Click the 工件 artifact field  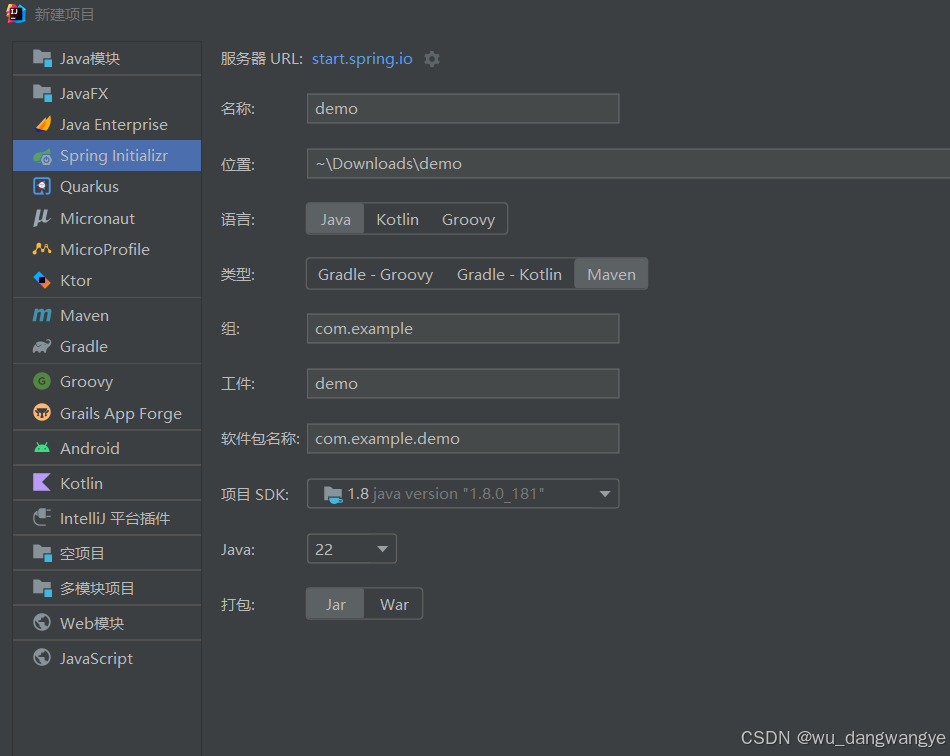[463, 383]
